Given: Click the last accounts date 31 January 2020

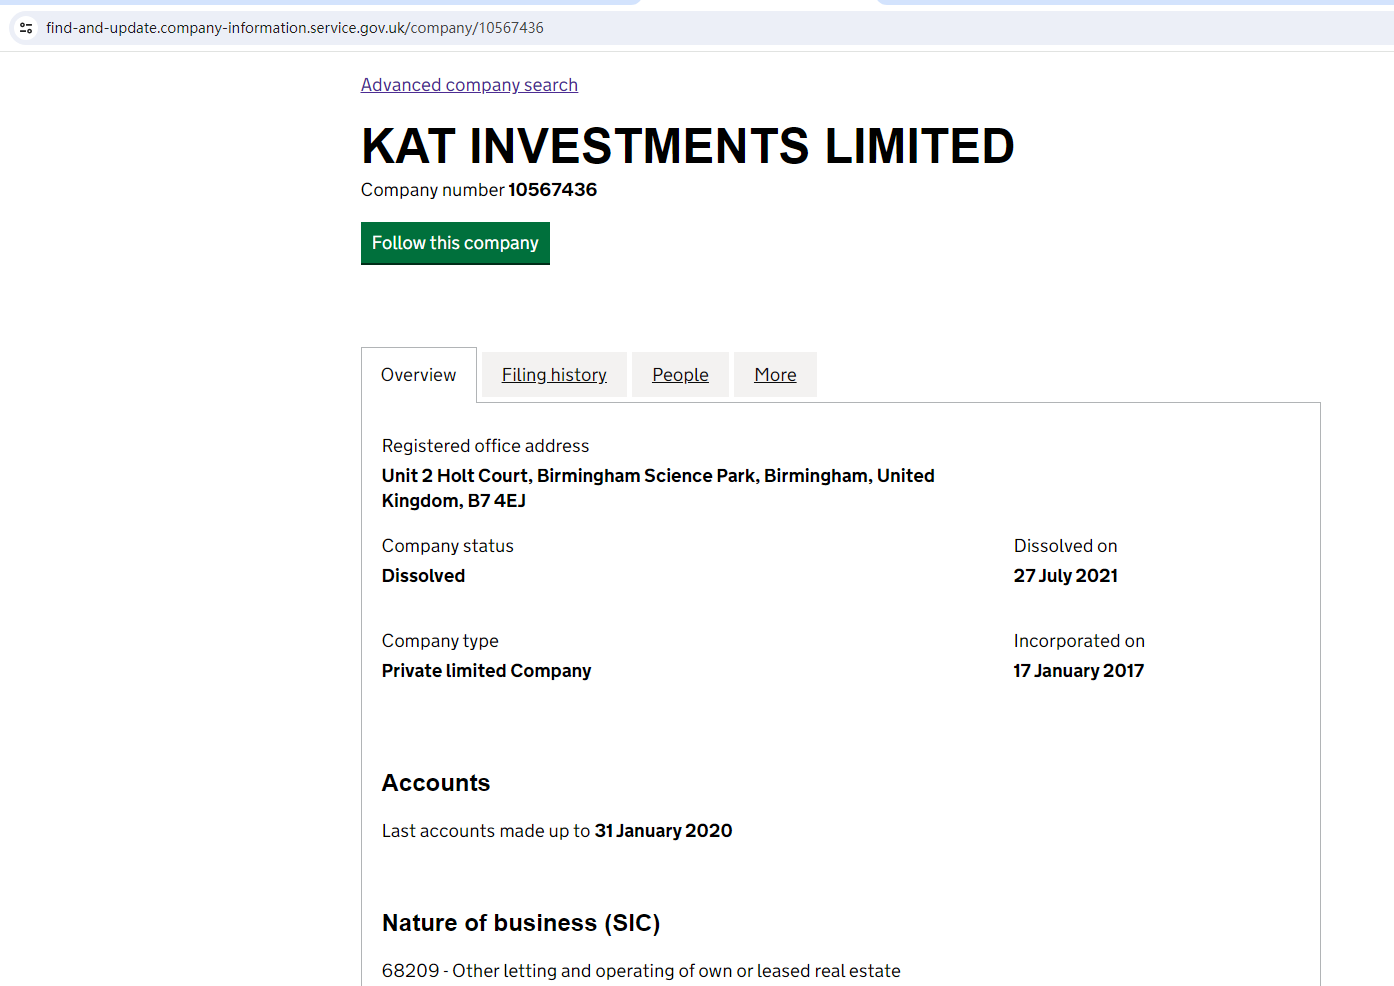Looking at the screenshot, I should (x=663, y=831).
